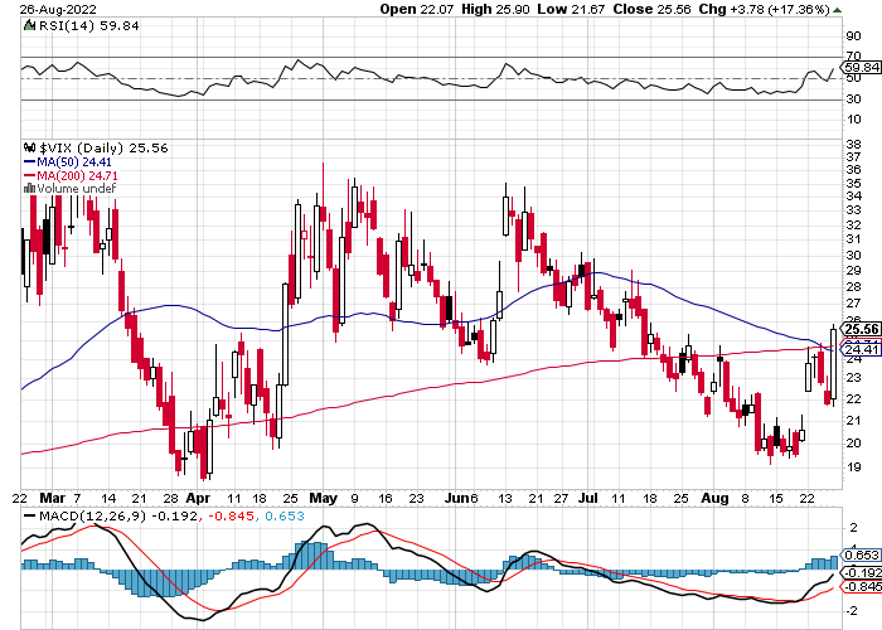Click the 0.653 MACD histogram value tag
This screenshot has height=630, width=882.
tap(860, 555)
